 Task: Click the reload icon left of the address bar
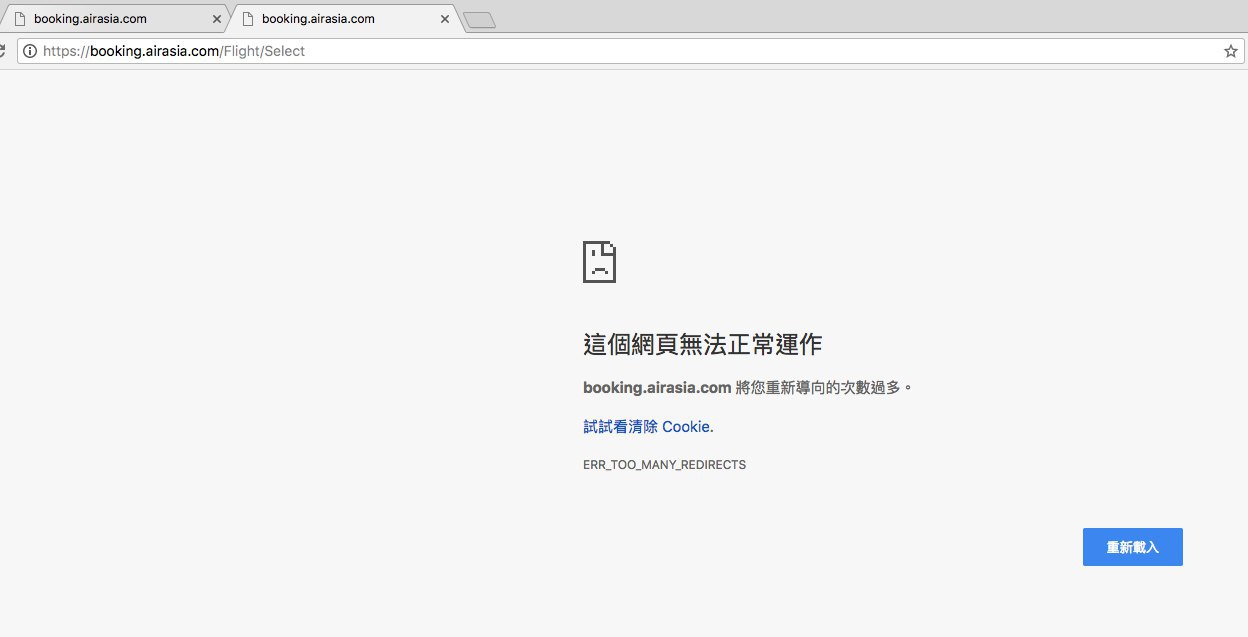(3, 51)
